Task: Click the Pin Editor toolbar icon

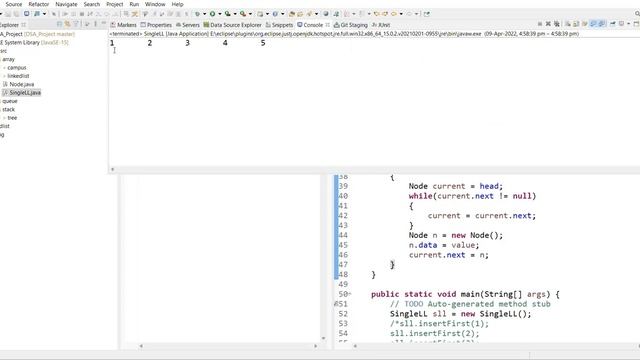Action: [x=427, y=14]
